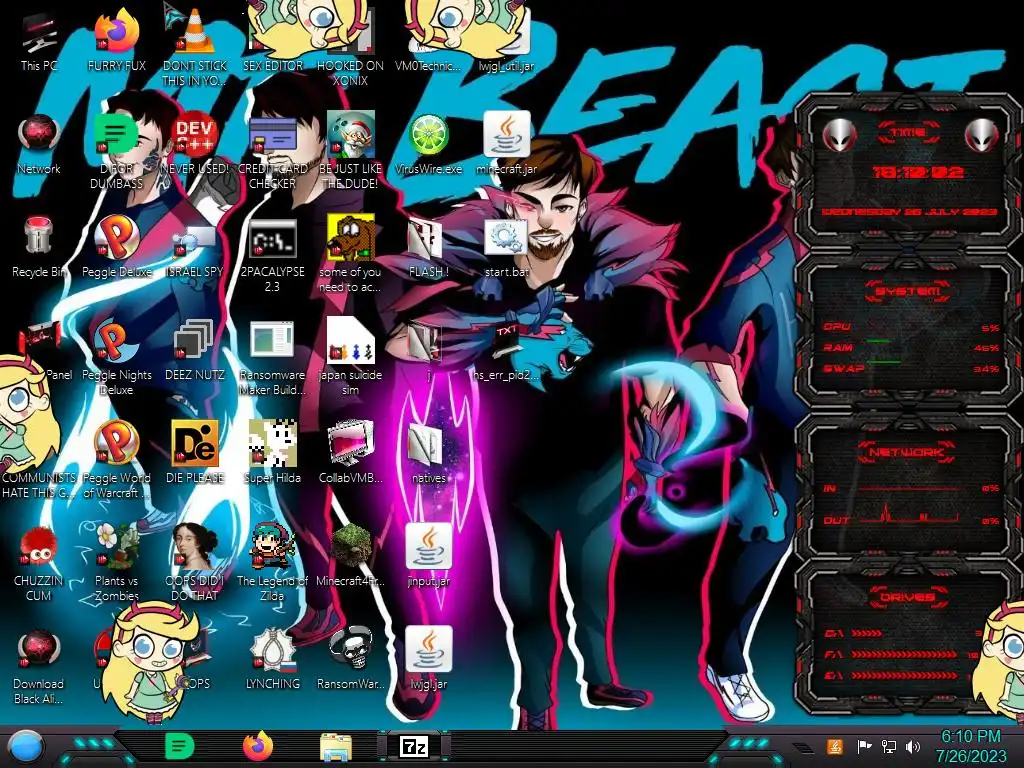The height and width of the screenshot is (768, 1024).
Task: Select the DIE PLEASE icon
Action: tap(195, 454)
